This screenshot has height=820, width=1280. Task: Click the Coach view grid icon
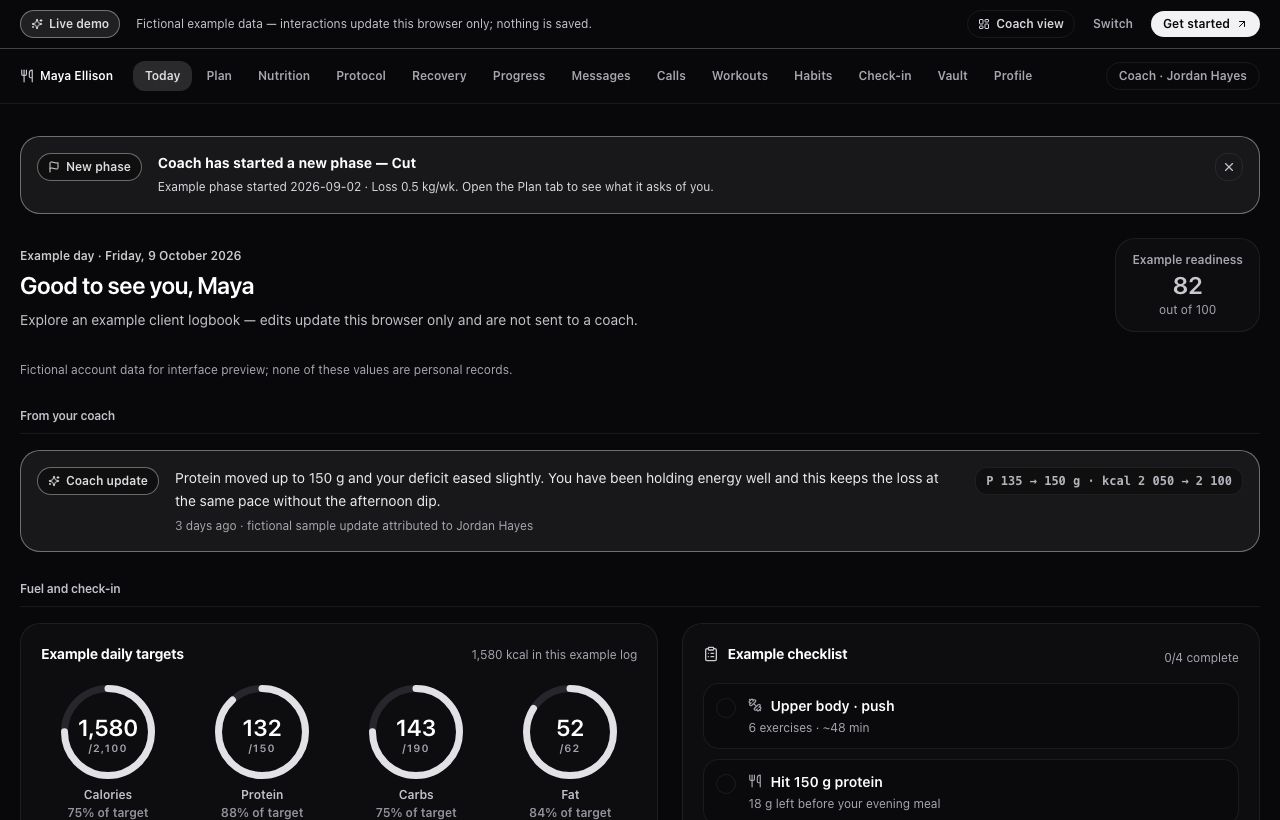pos(984,24)
